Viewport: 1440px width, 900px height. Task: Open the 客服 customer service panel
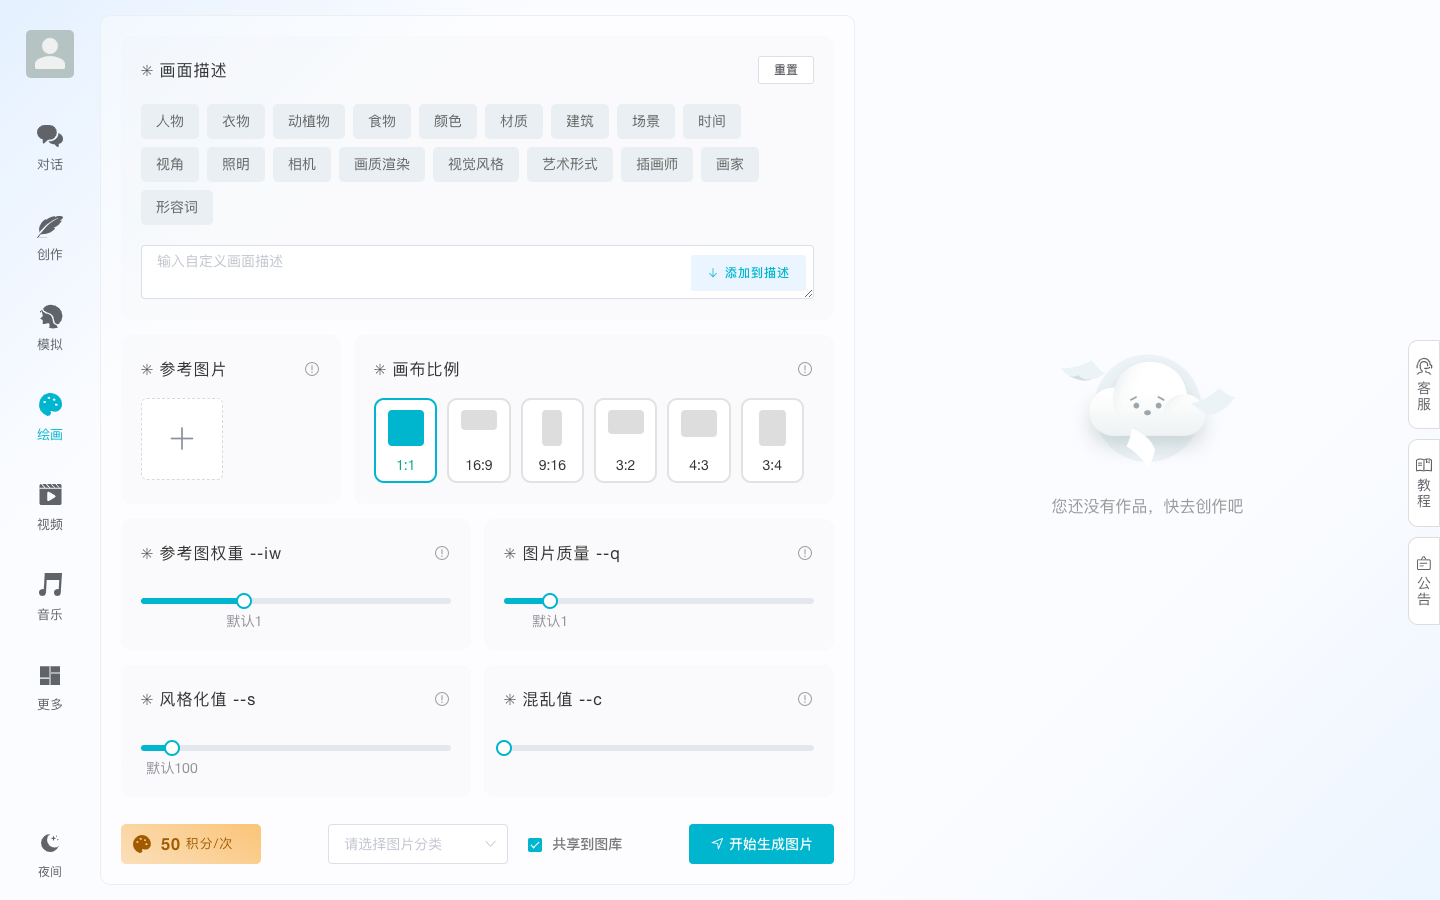point(1423,383)
